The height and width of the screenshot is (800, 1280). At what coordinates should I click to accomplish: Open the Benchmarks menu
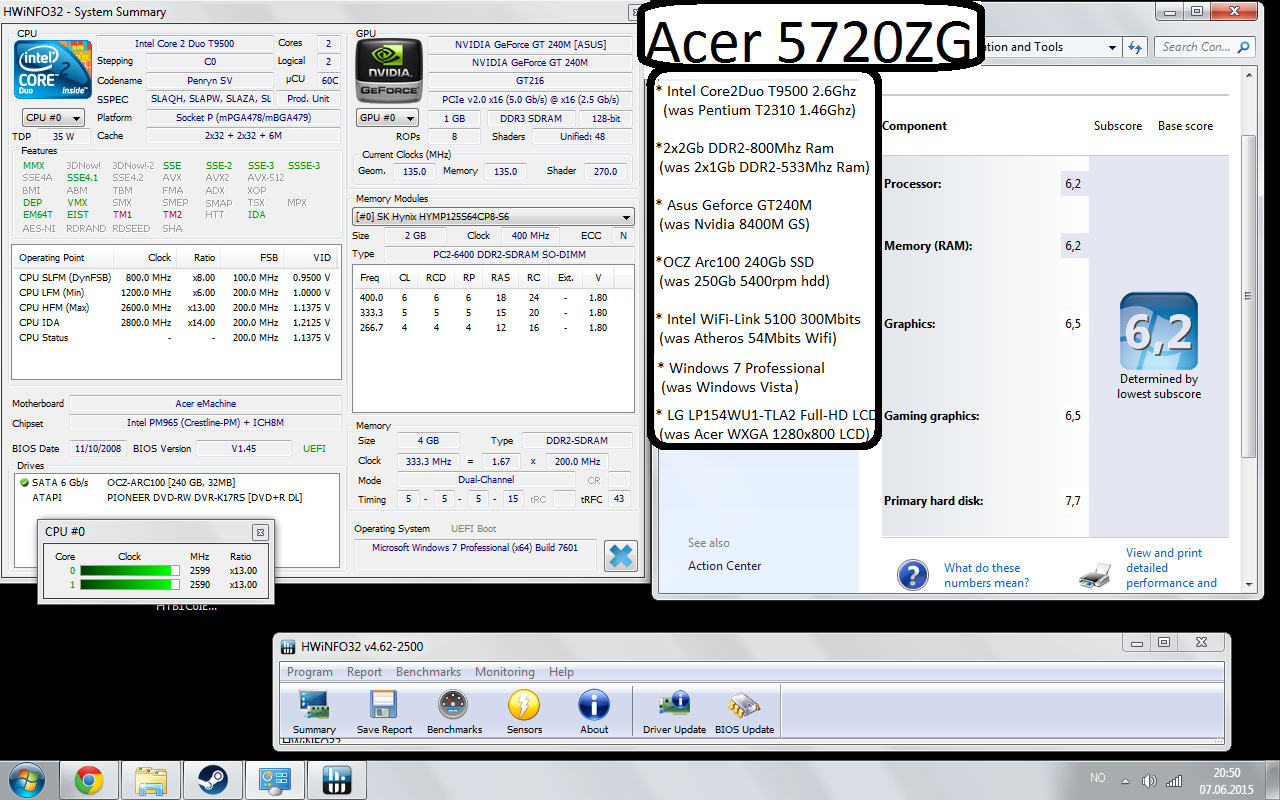point(428,672)
